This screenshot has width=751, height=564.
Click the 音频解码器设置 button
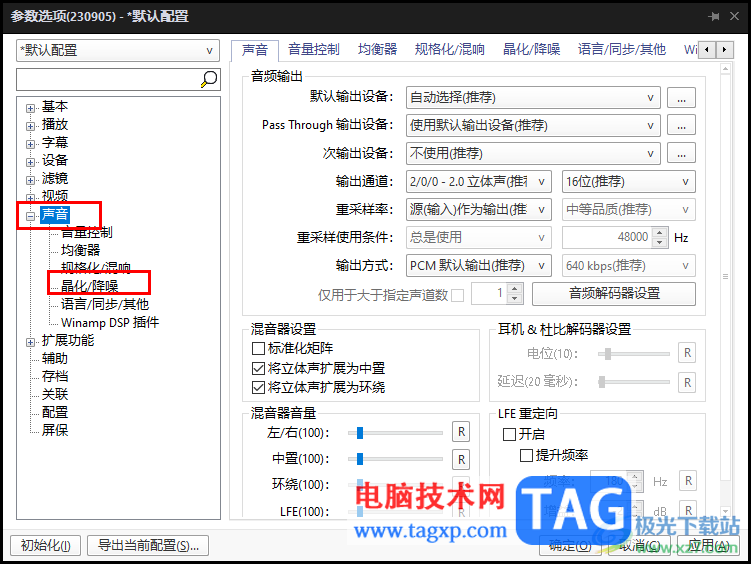[x=614, y=293]
